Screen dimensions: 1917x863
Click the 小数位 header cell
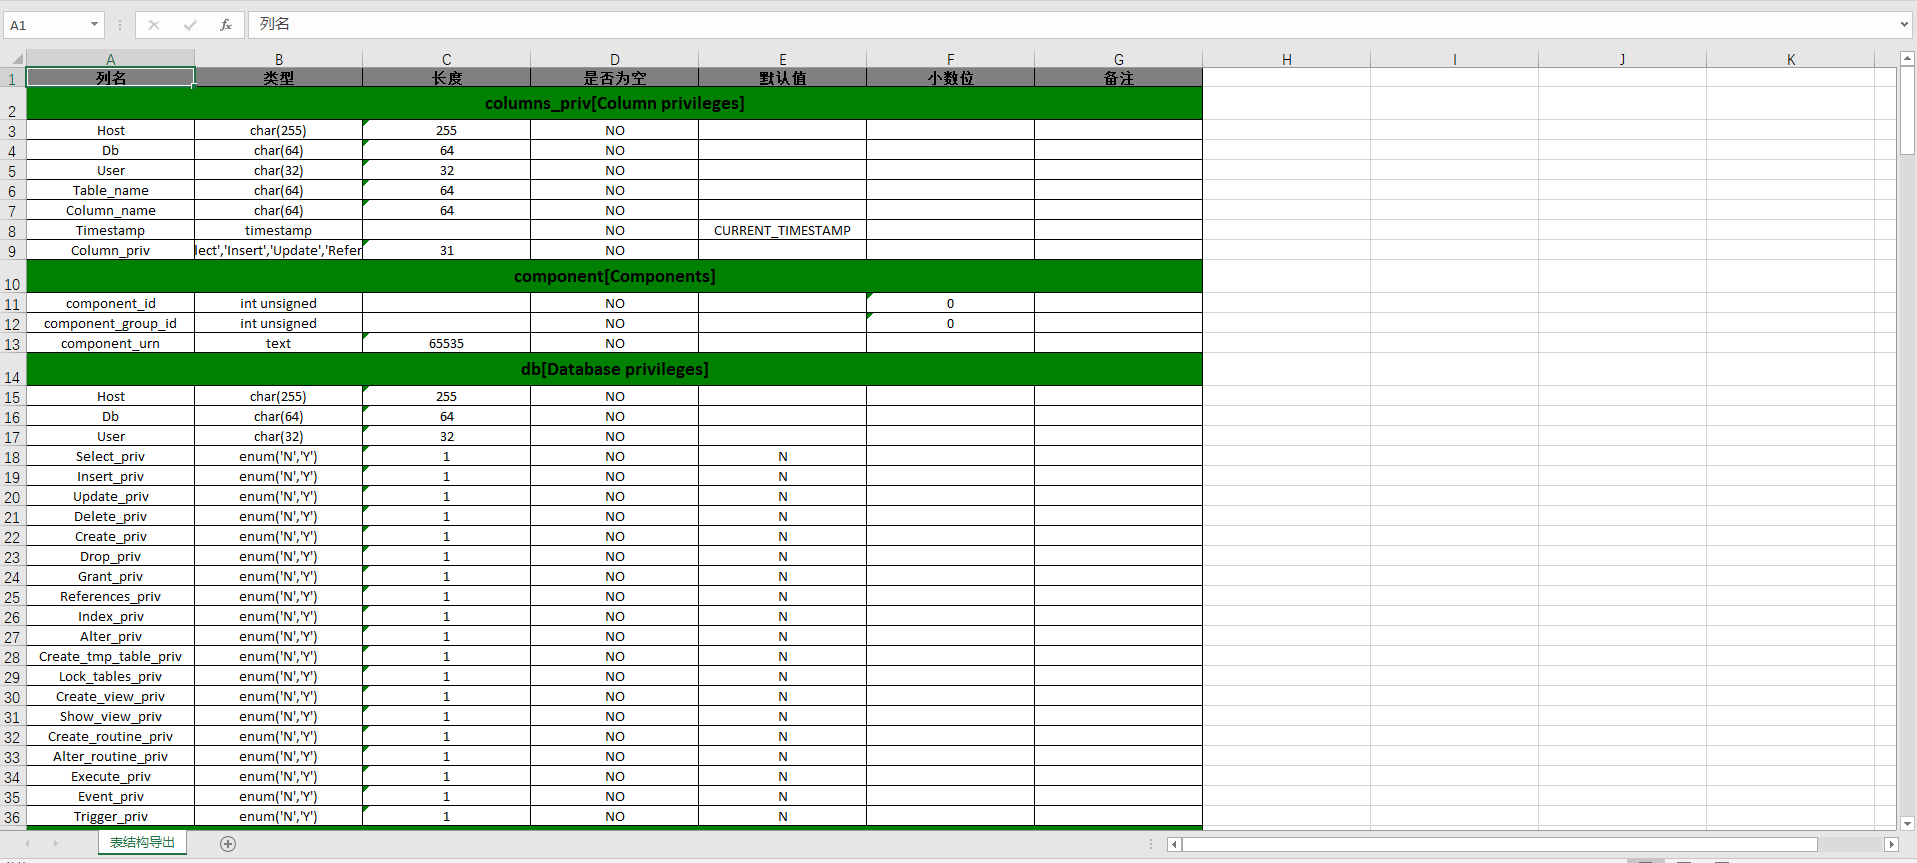pos(951,78)
